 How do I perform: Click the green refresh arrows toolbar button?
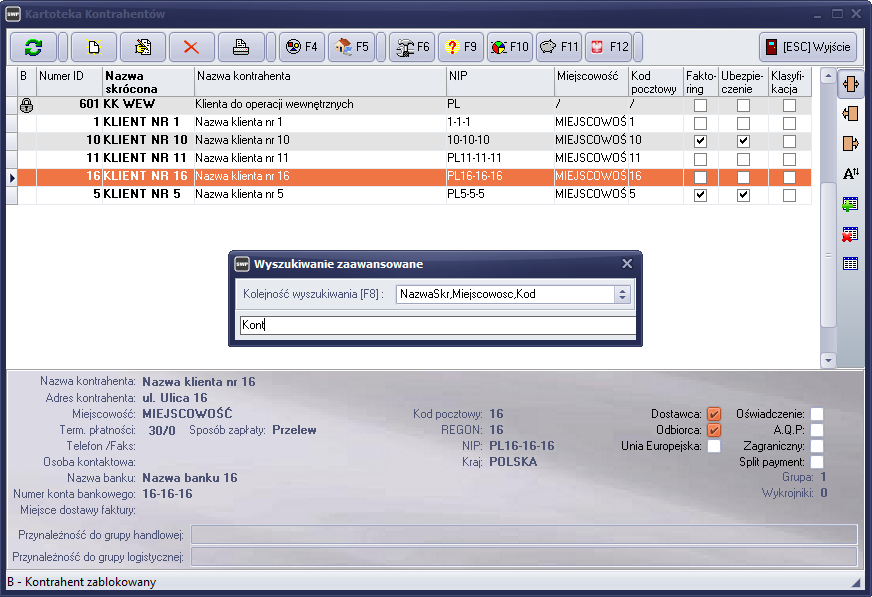[x=33, y=47]
